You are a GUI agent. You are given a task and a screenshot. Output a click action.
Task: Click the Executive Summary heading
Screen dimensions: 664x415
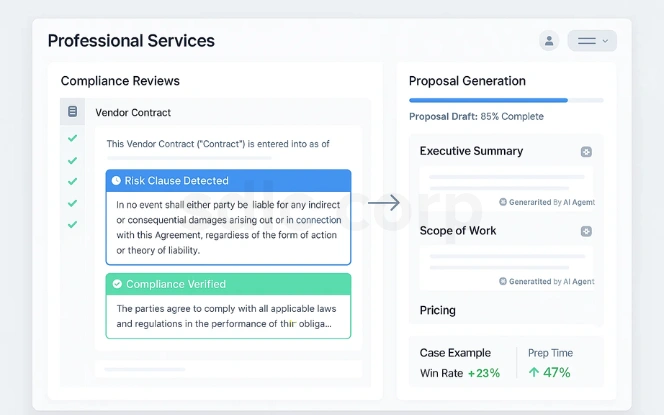point(471,151)
